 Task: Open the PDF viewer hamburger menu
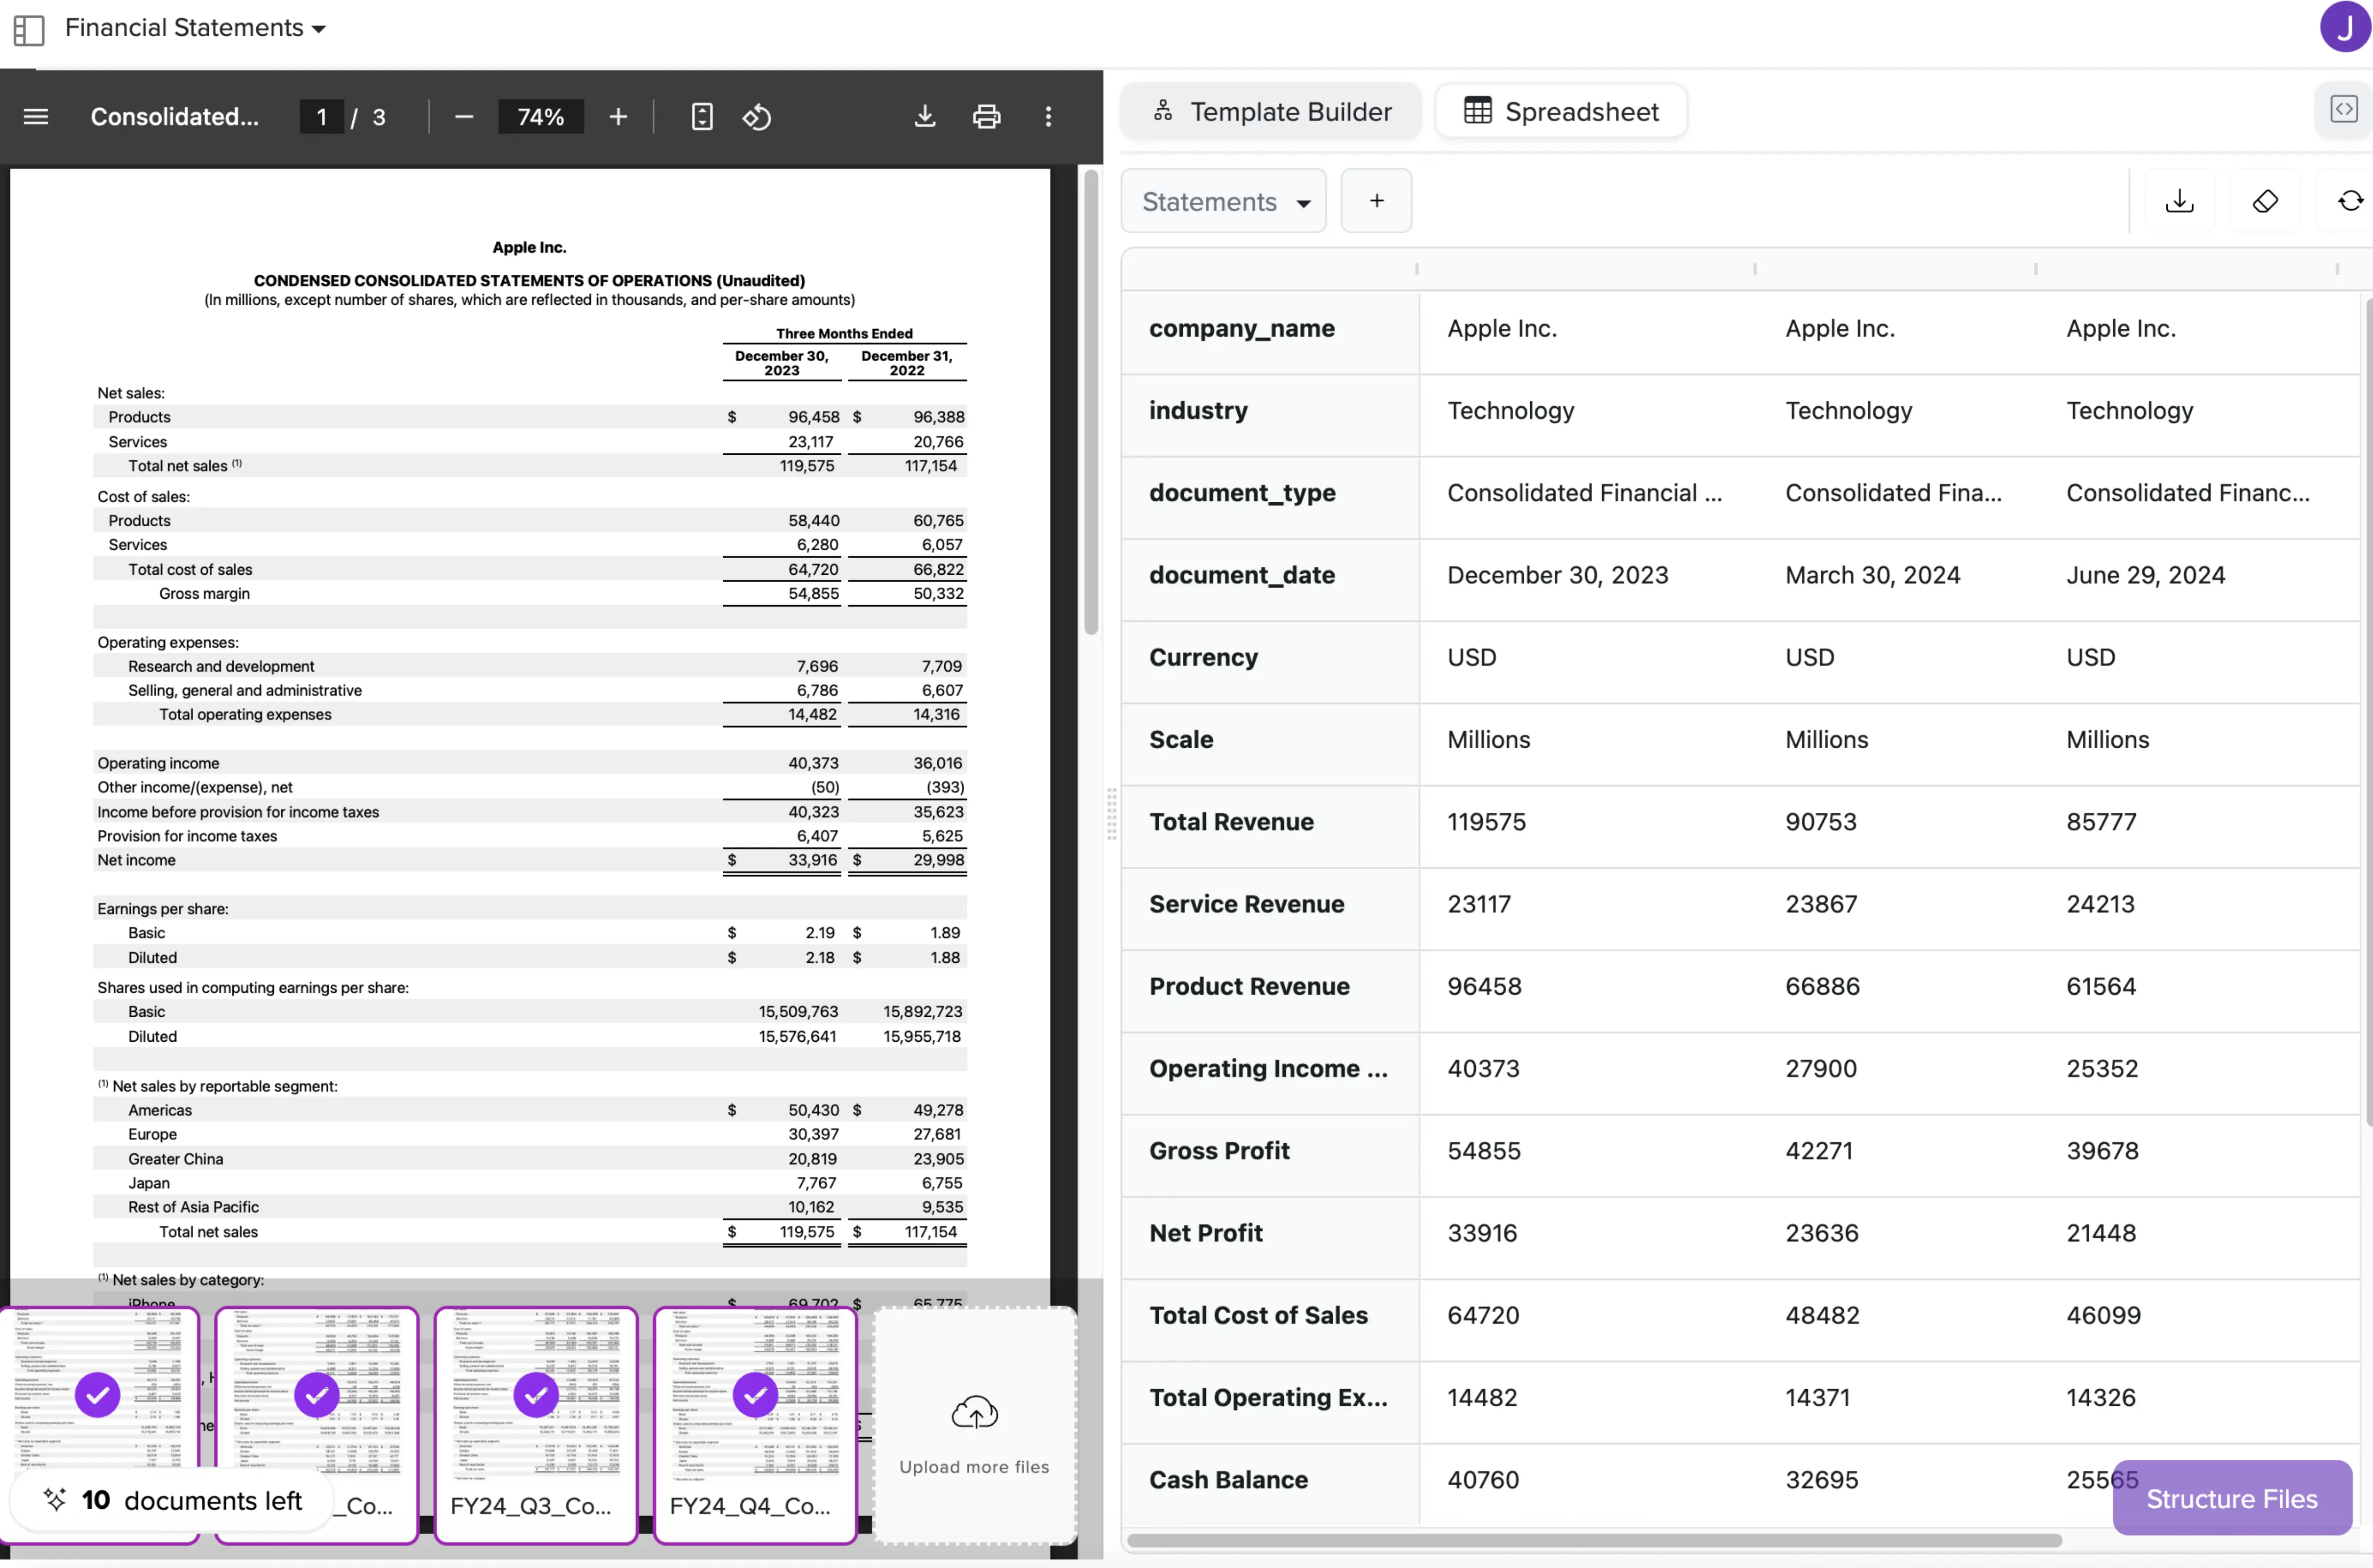36,117
